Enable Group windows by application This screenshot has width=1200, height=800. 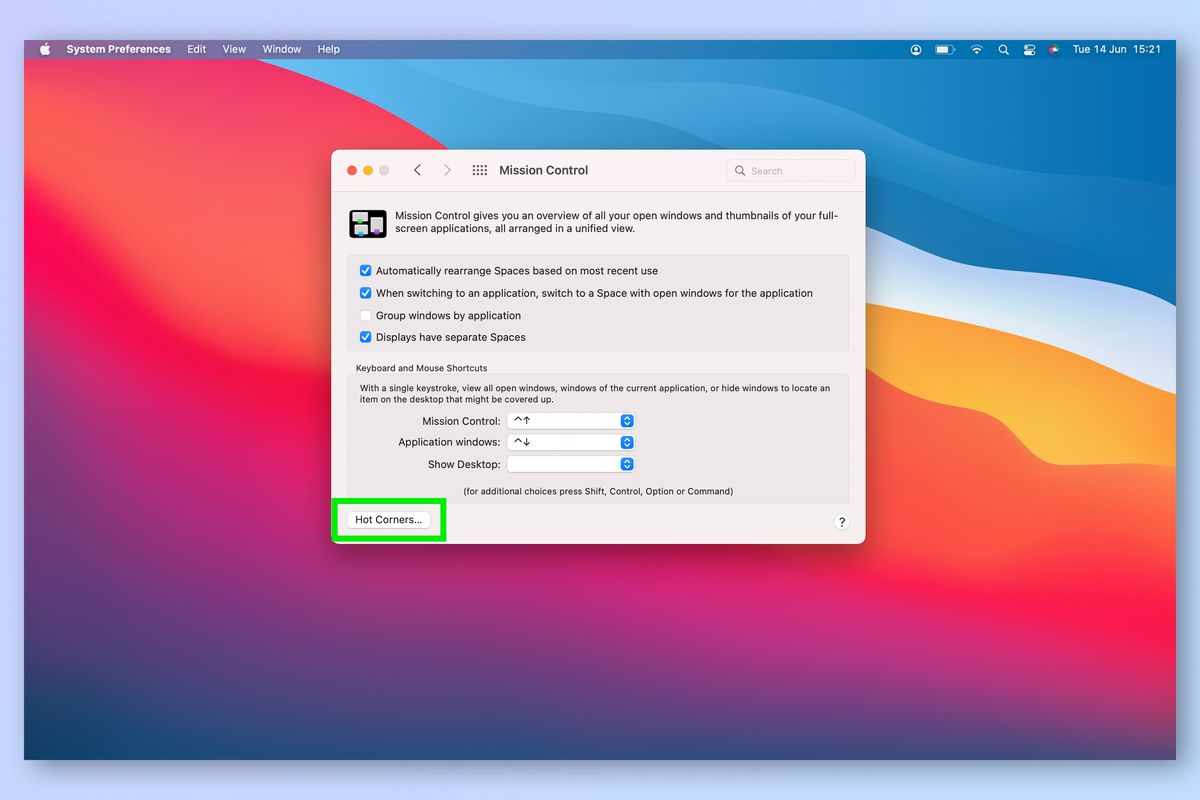pyautogui.click(x=365, y=315)
